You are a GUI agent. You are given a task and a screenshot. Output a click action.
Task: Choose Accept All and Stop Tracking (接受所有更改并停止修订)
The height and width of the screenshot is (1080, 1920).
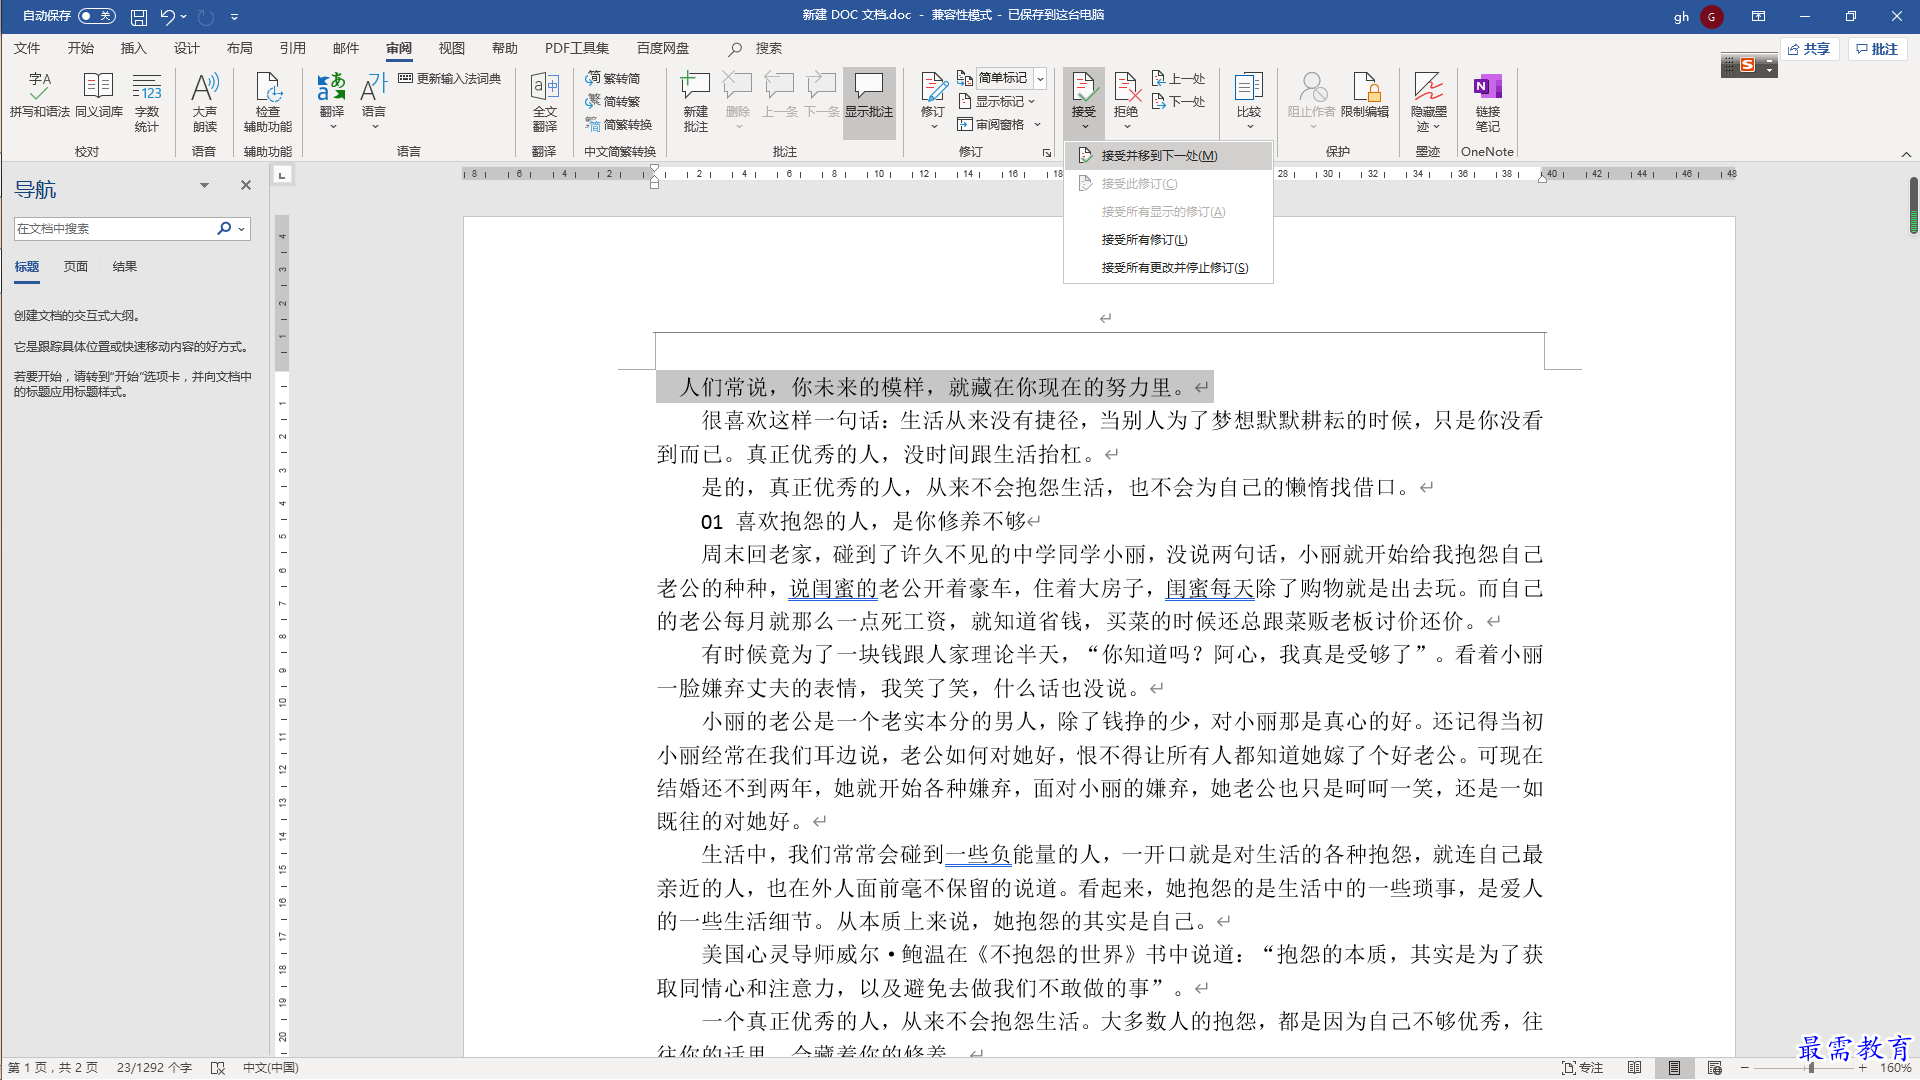pyautogui.click(x=1168, y=268)
